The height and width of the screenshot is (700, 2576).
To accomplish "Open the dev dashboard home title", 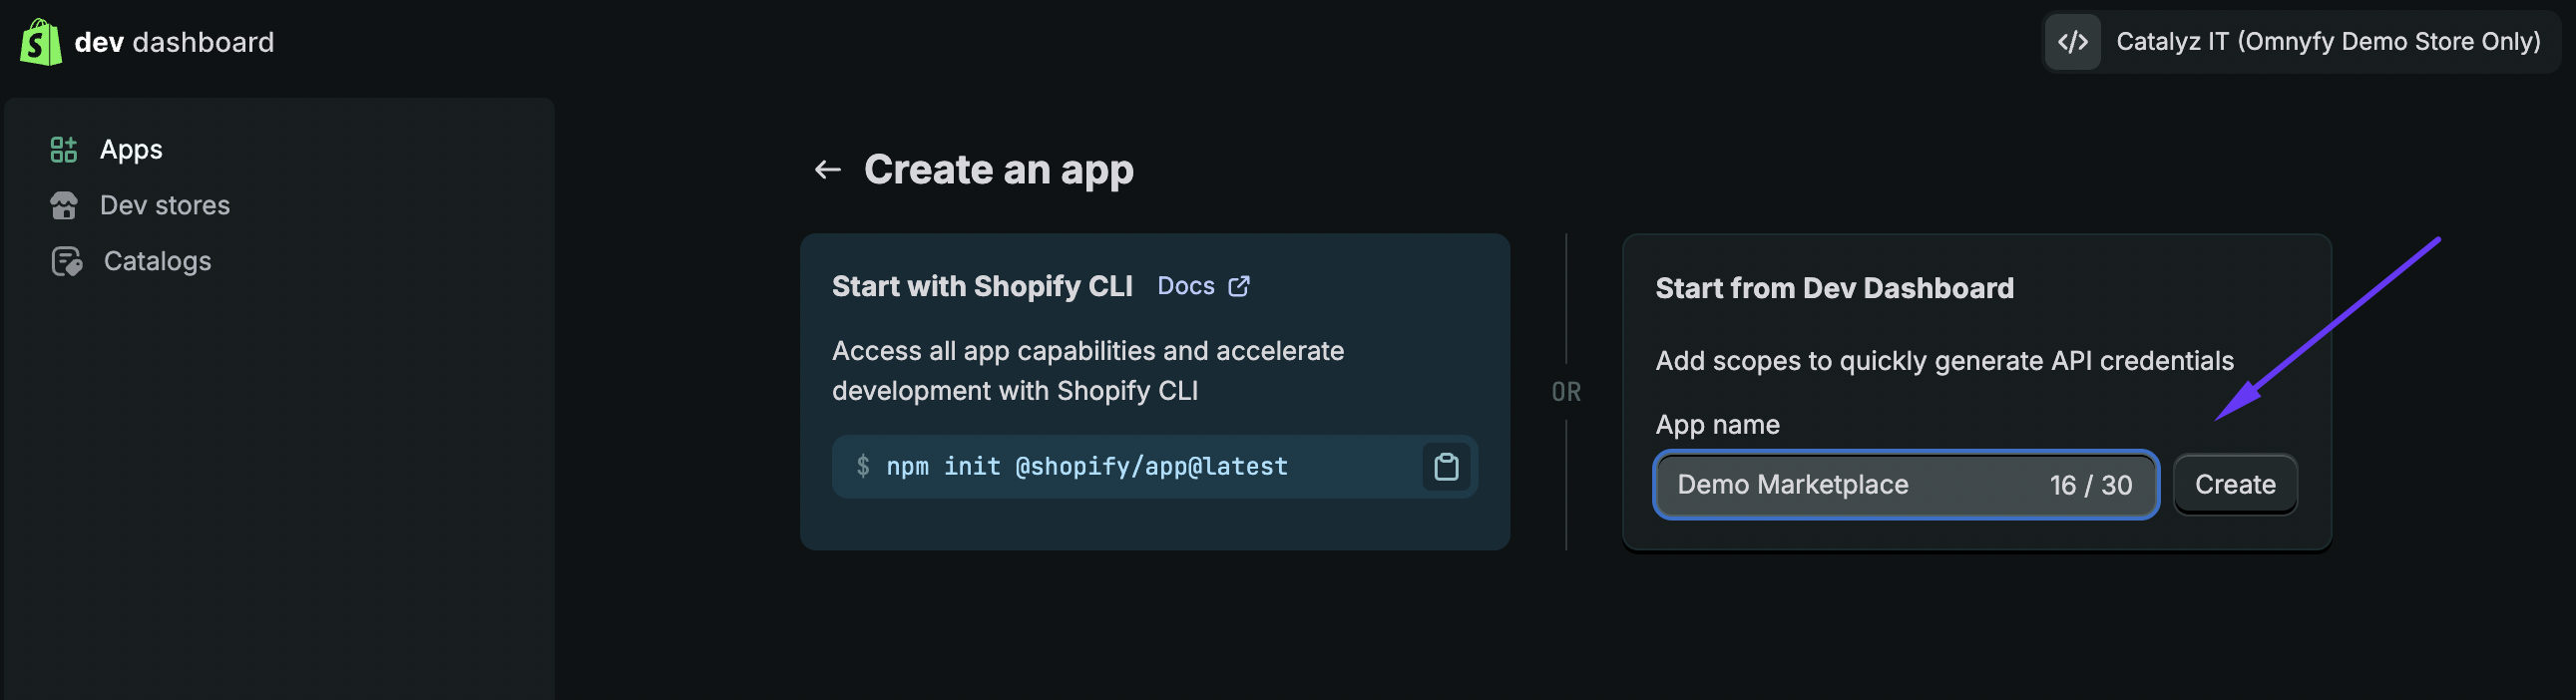I will point(174,42).
